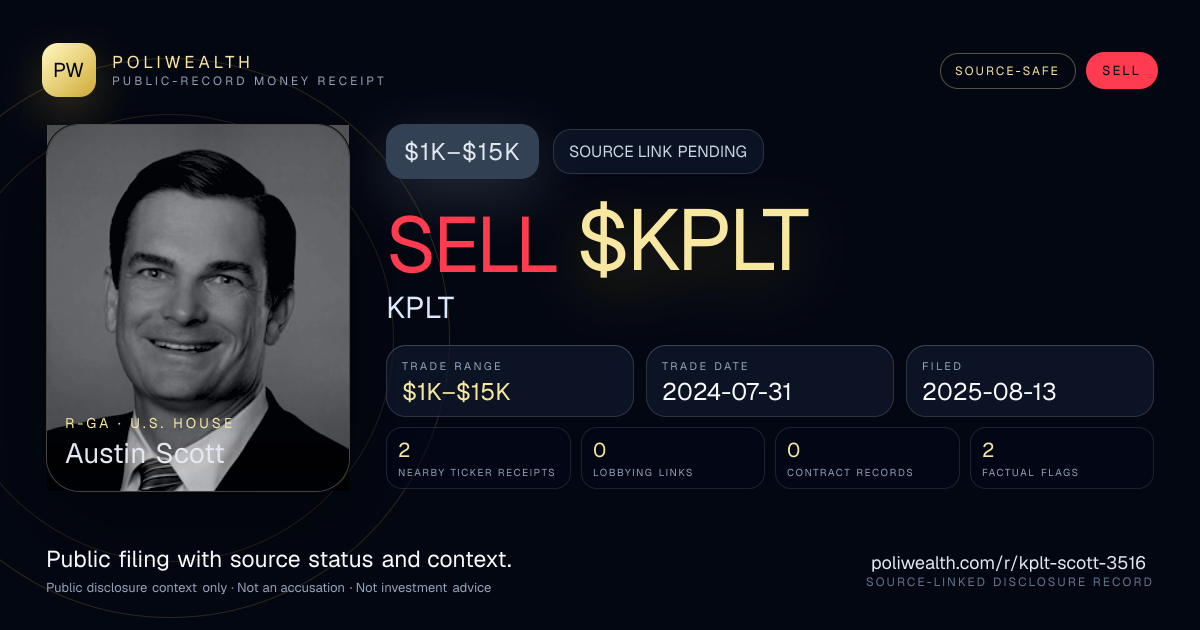Click the Lobbying Links stat tile
Image resolution: width=1200 pixels, height=630 pixels.
(673, 458)
